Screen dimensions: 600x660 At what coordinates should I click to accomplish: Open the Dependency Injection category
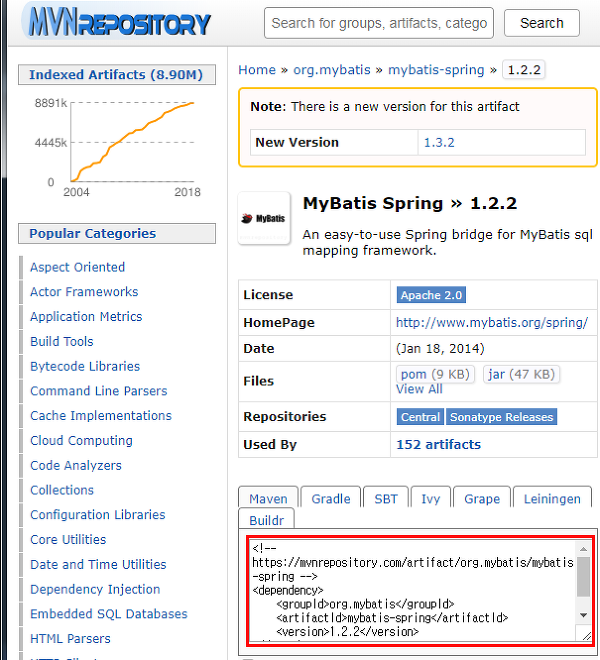click(x=95, y=589)
